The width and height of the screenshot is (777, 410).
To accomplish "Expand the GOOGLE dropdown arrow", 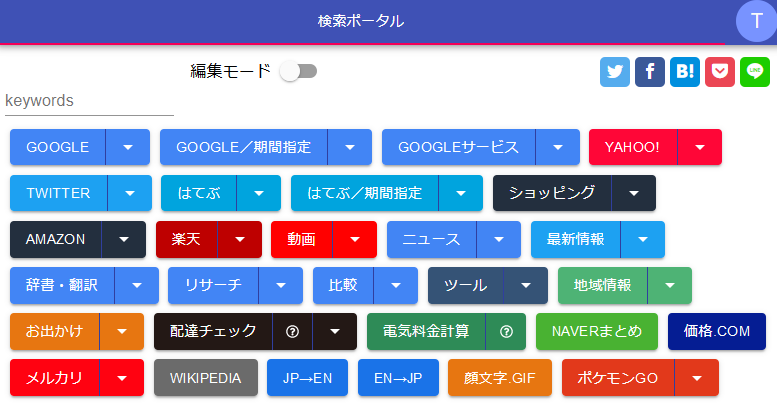I will 128,147.
